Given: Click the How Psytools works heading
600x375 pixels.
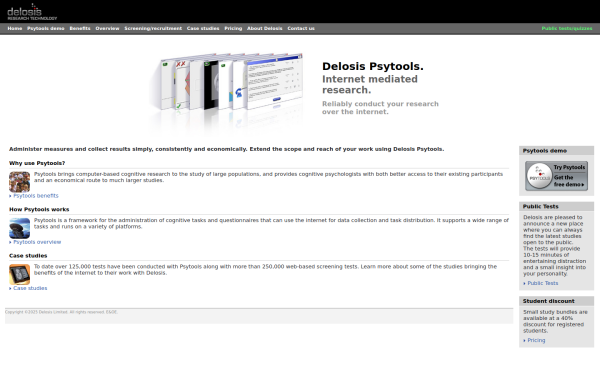Looking at the screenshot, I should point(39,209).
